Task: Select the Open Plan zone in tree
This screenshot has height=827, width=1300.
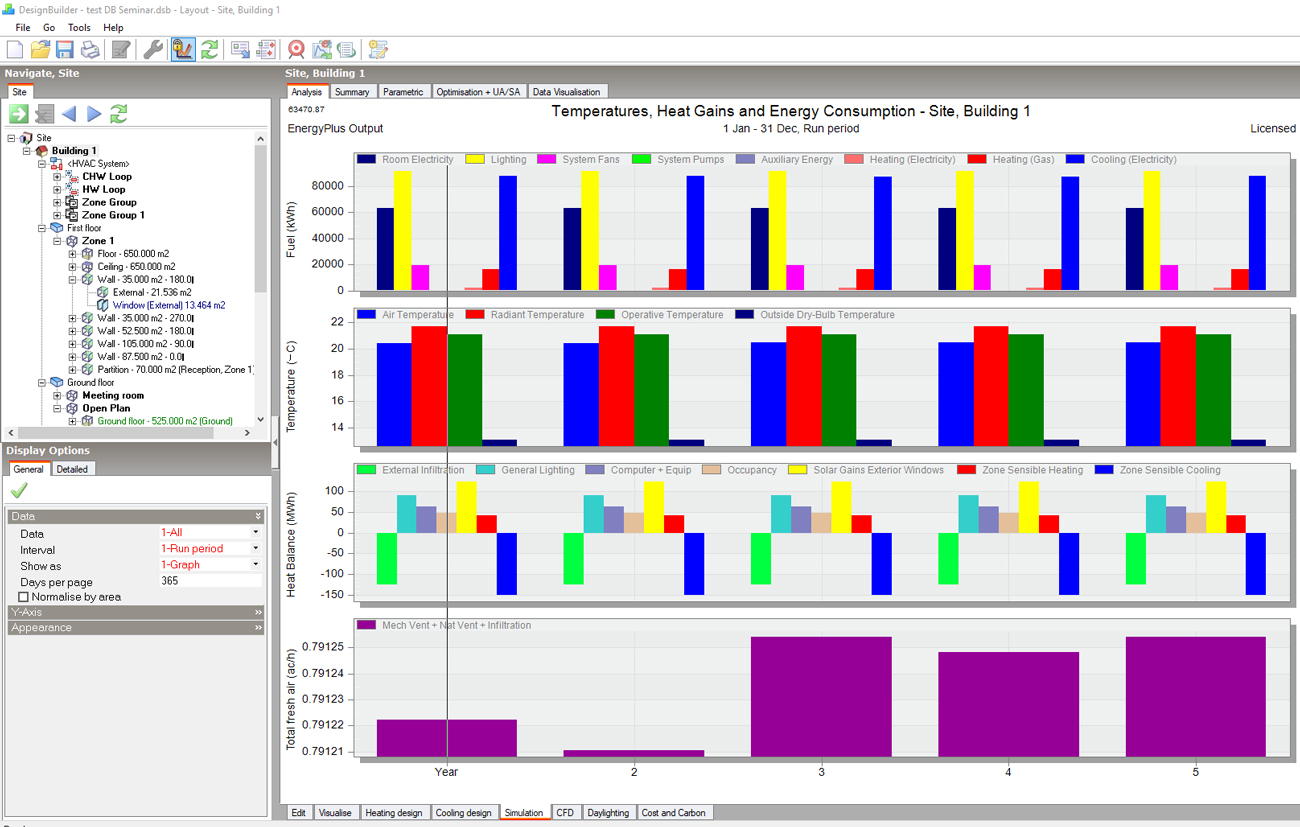Action: click(x=106, y=408)
